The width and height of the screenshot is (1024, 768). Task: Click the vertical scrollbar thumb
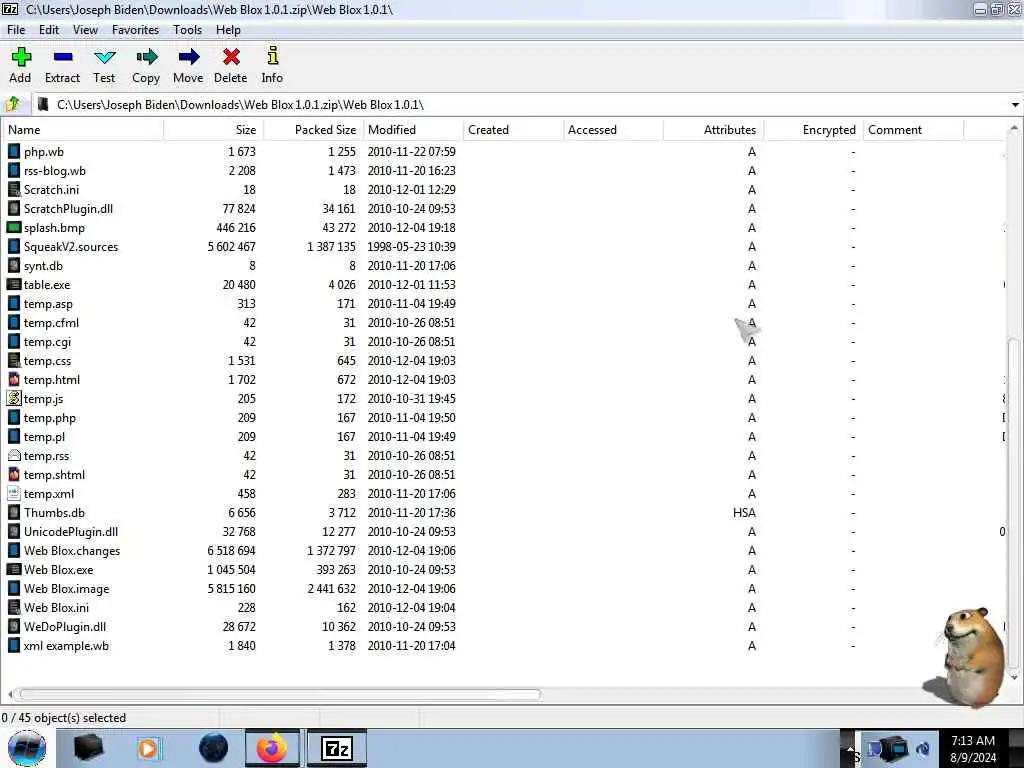click(1014, 503)
